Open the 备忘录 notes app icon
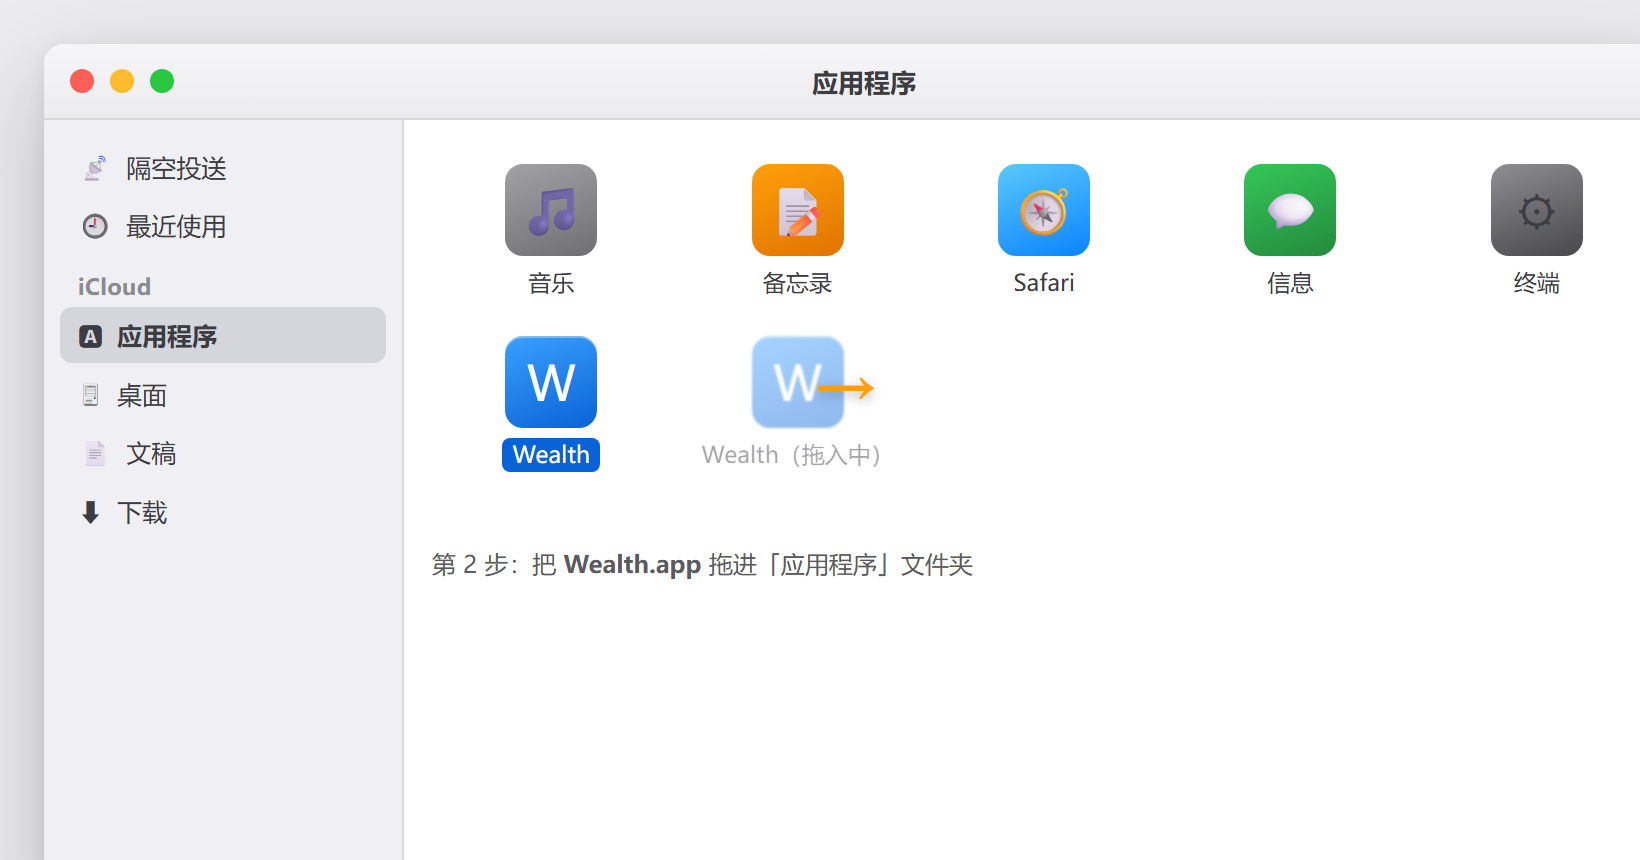Image resolution: width=1640 pixels, height=860 pixels. 798,210
